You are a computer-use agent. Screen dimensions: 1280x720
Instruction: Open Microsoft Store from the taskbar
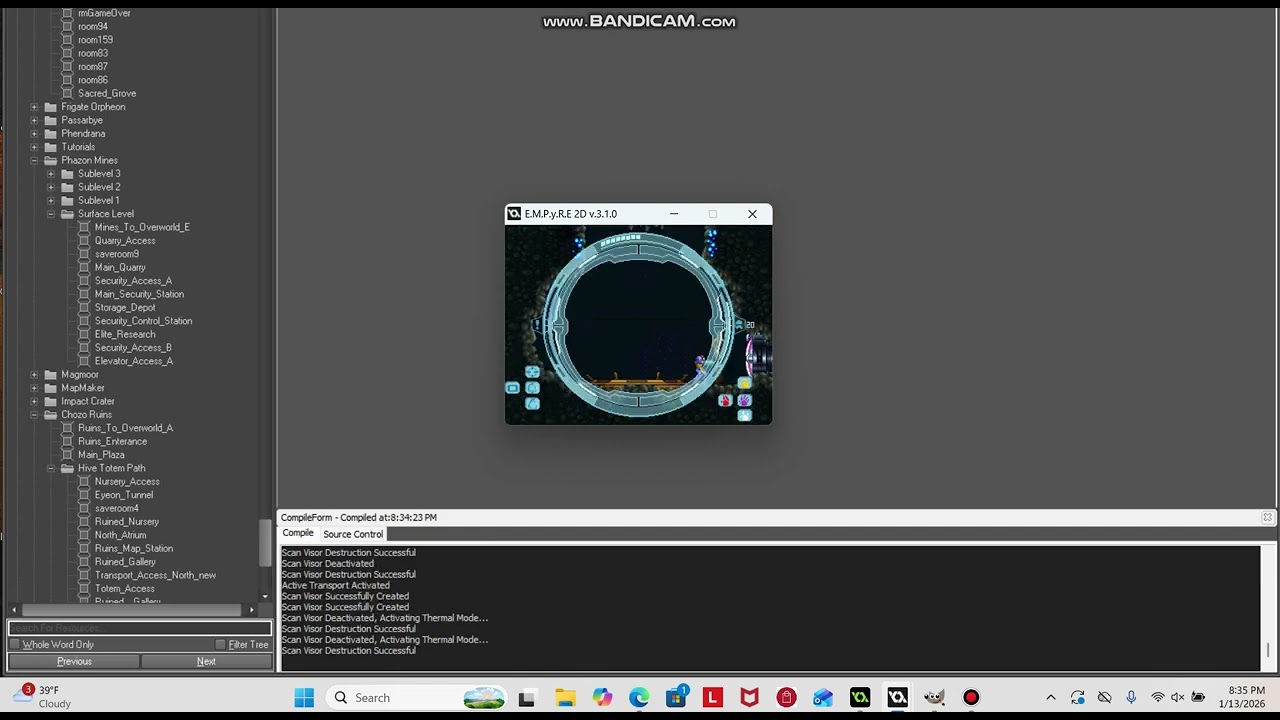pos(676,697)
